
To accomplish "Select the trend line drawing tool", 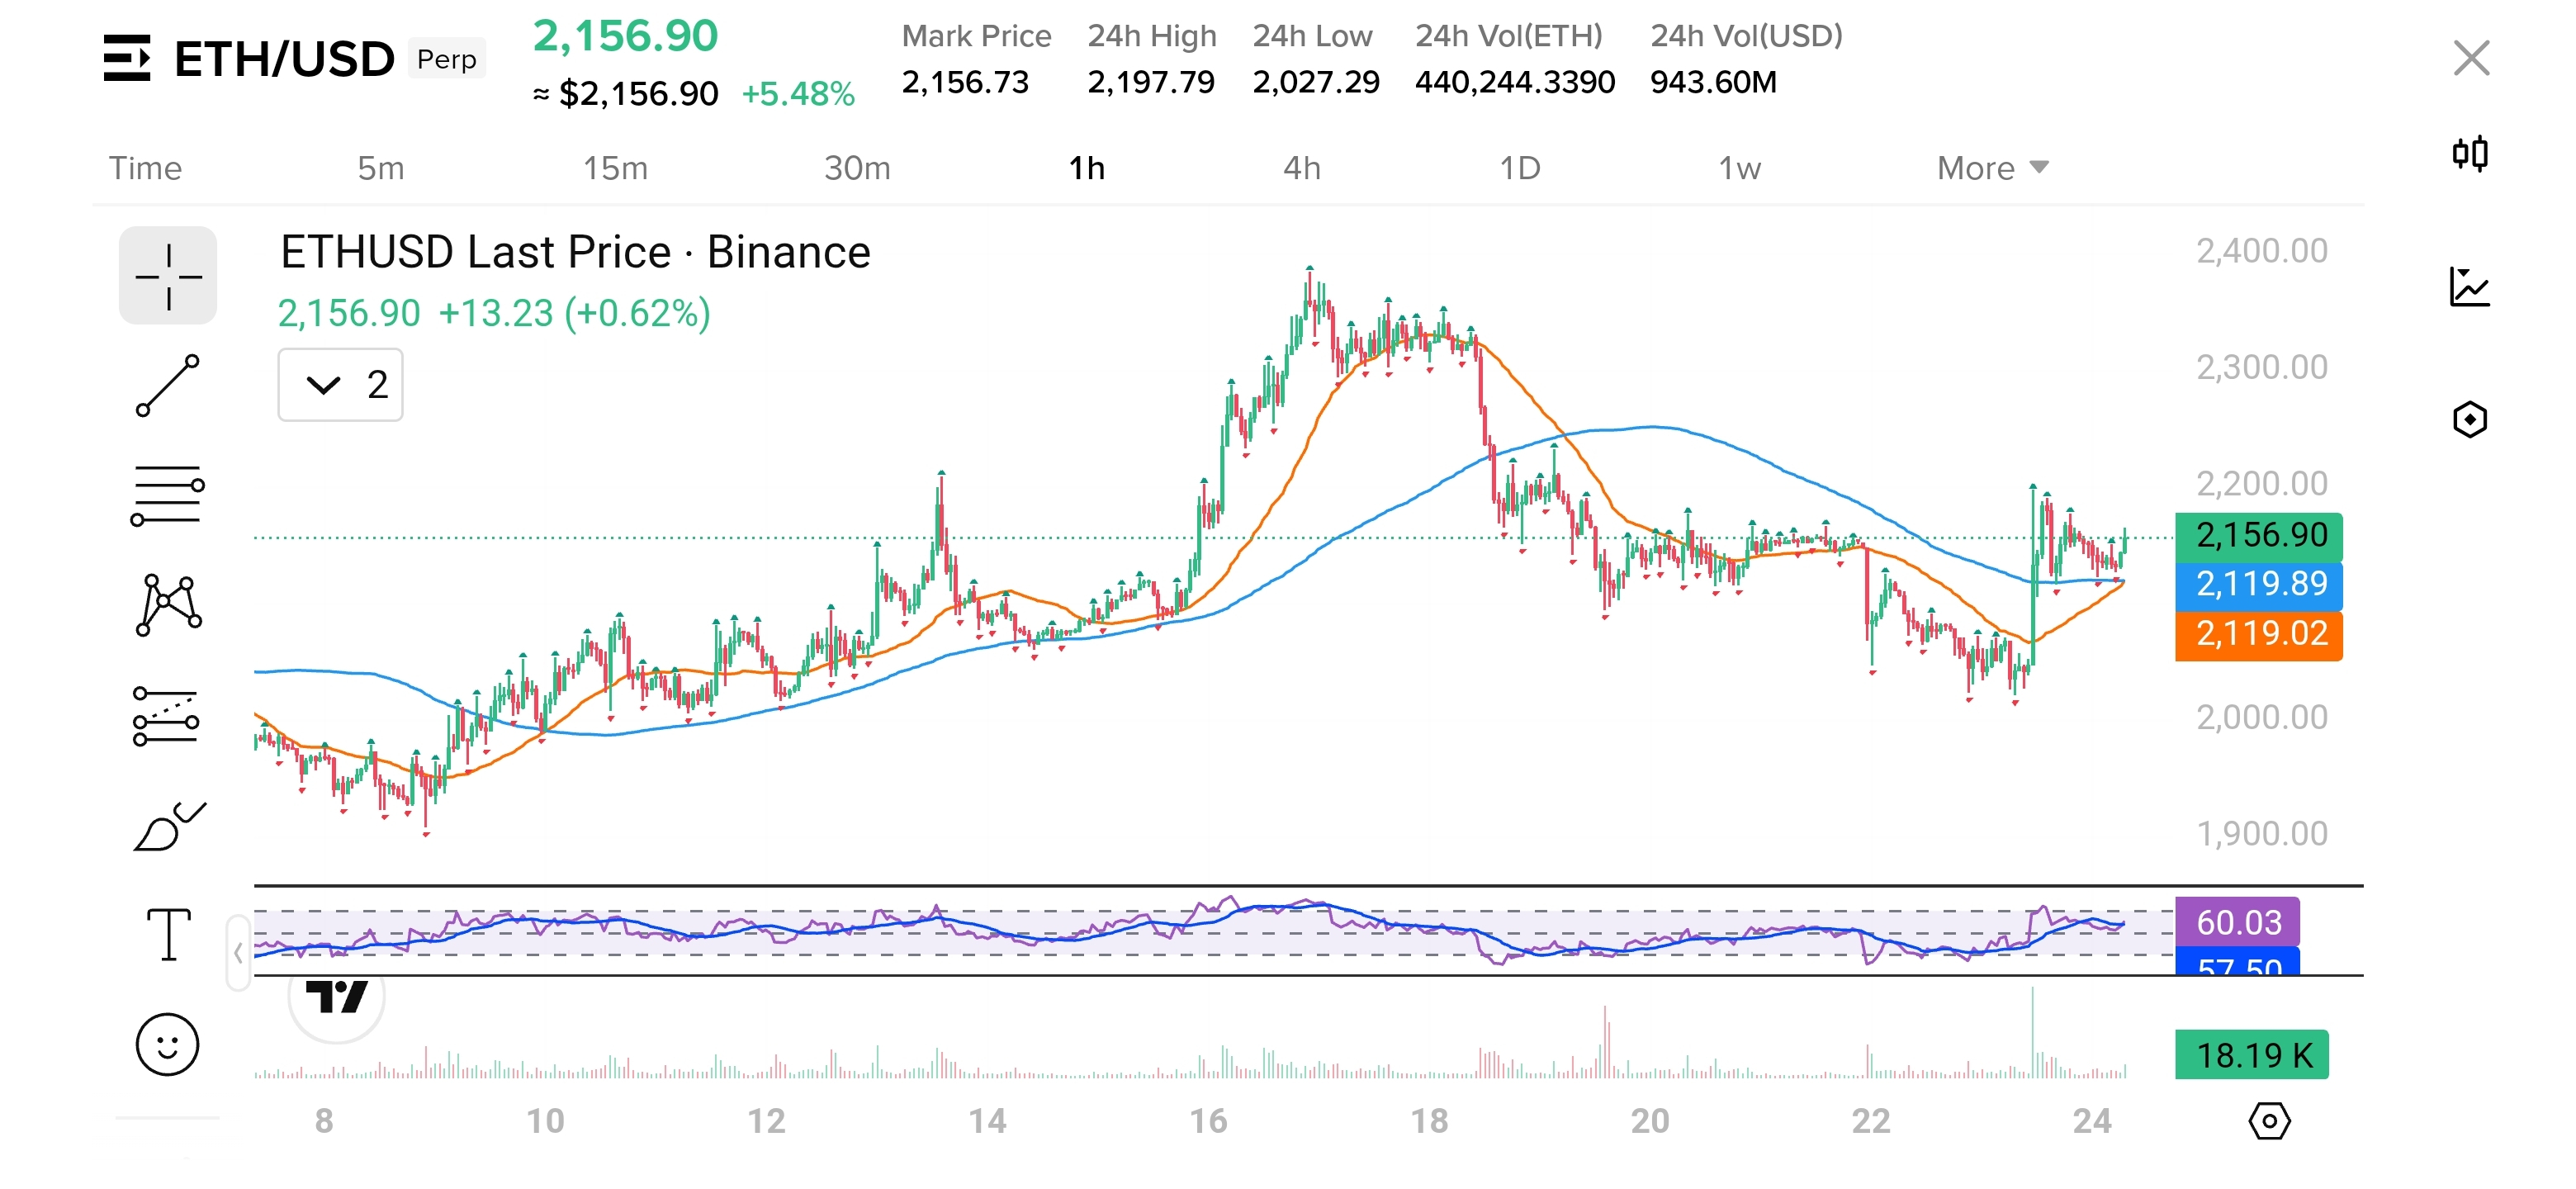I will 168,386.
